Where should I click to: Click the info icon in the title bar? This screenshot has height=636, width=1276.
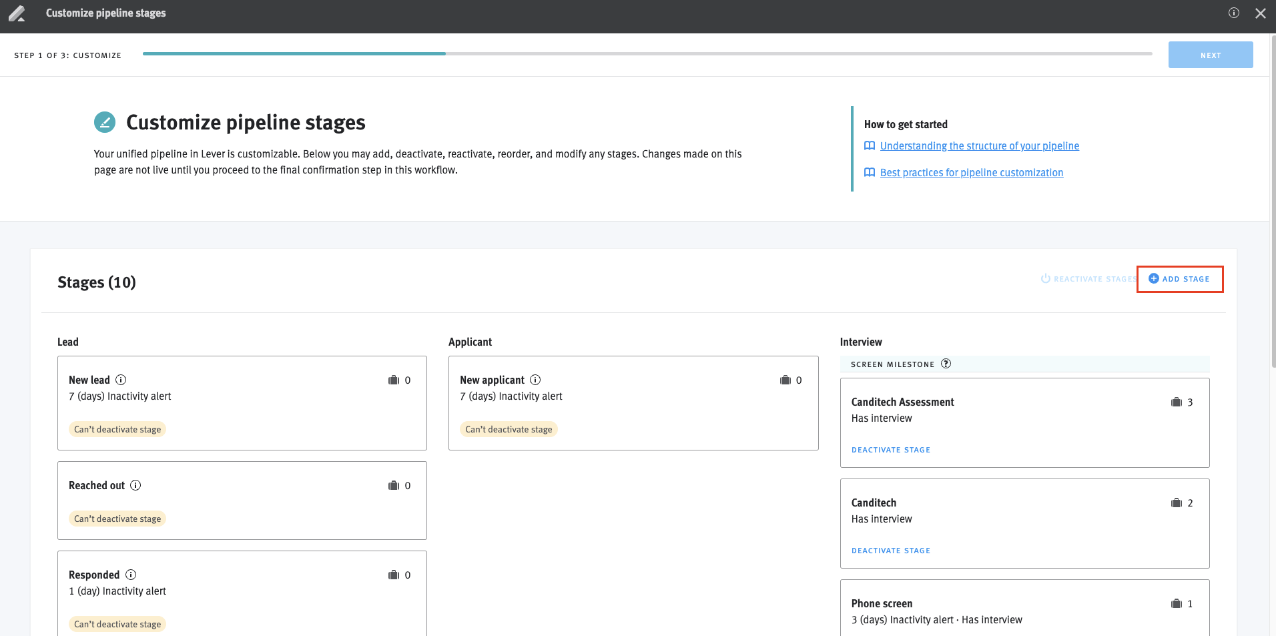coord(1233,13)
